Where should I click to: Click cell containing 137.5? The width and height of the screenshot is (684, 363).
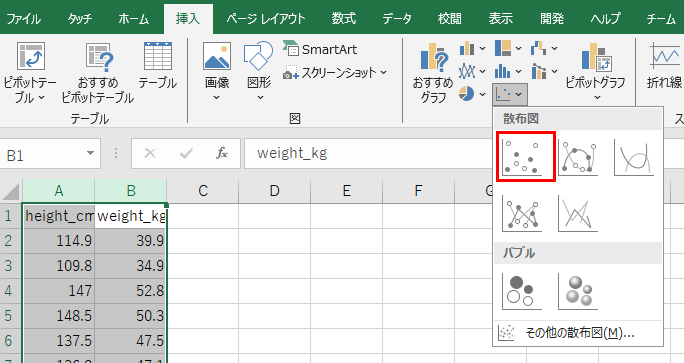[59, 340]
